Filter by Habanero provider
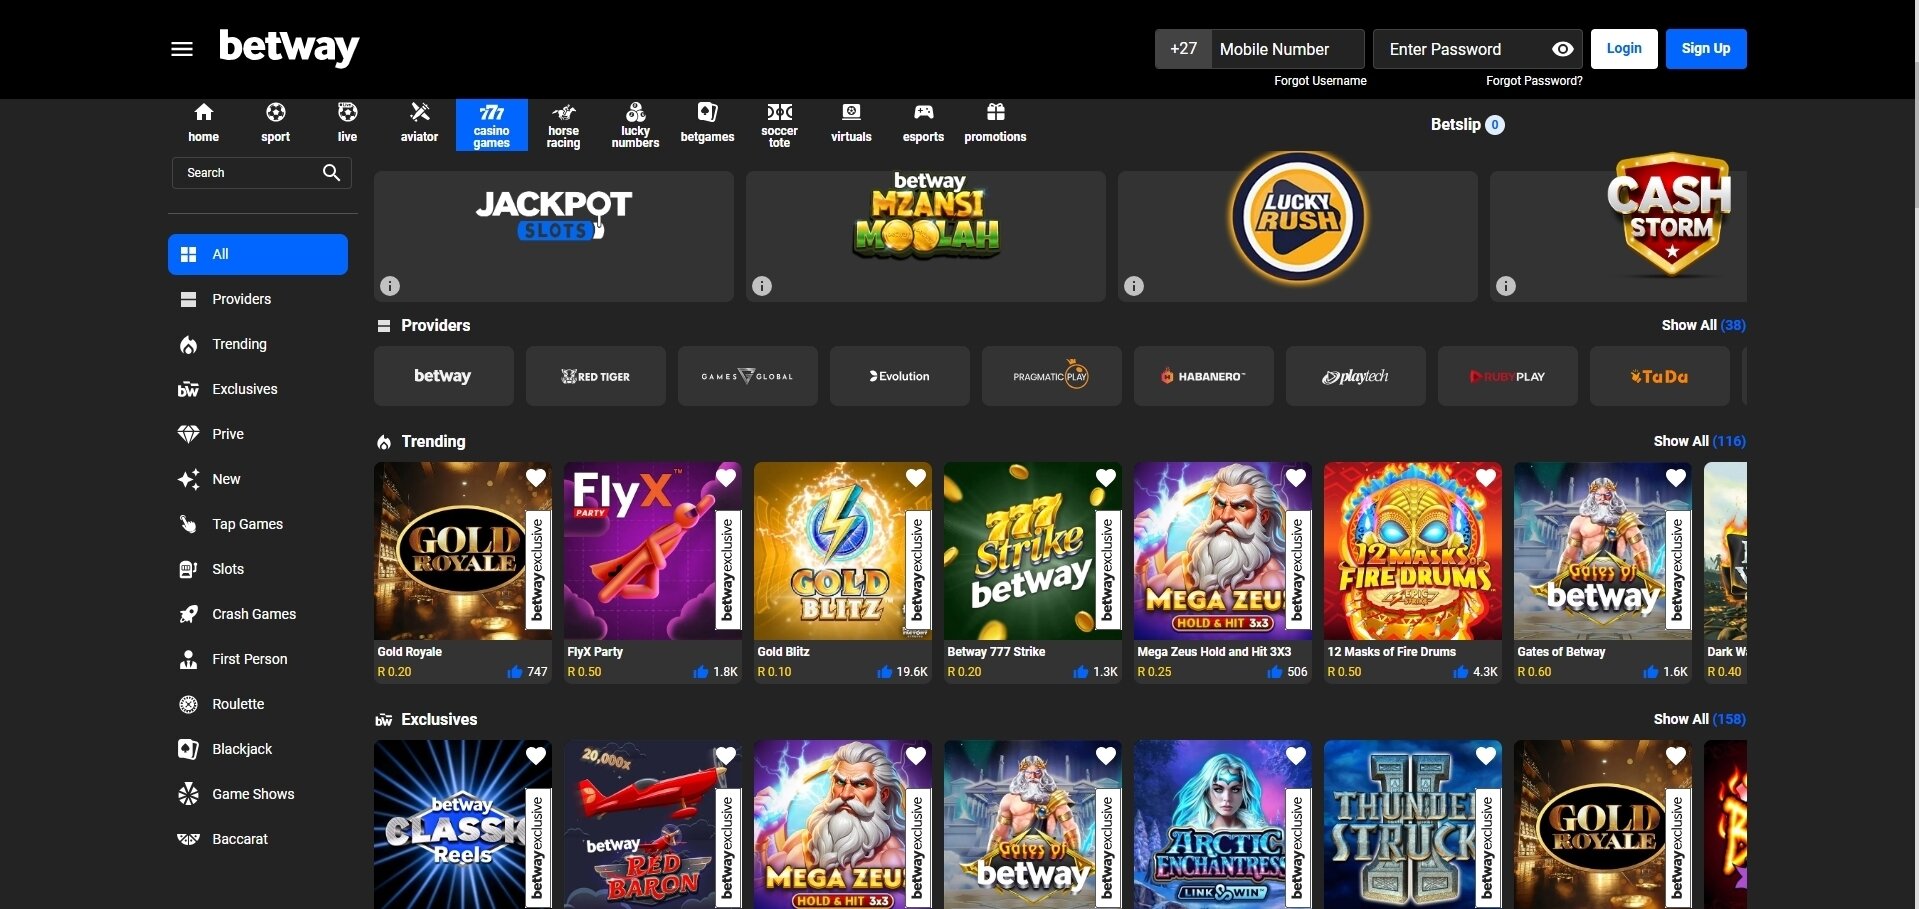The width and height of the screenshot is (1919, 909). pyautogui.click(x=1204, y=376)
